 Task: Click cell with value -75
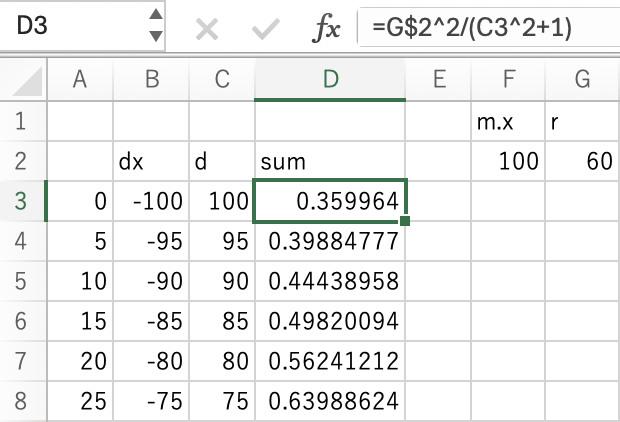(x=151, y=401)
